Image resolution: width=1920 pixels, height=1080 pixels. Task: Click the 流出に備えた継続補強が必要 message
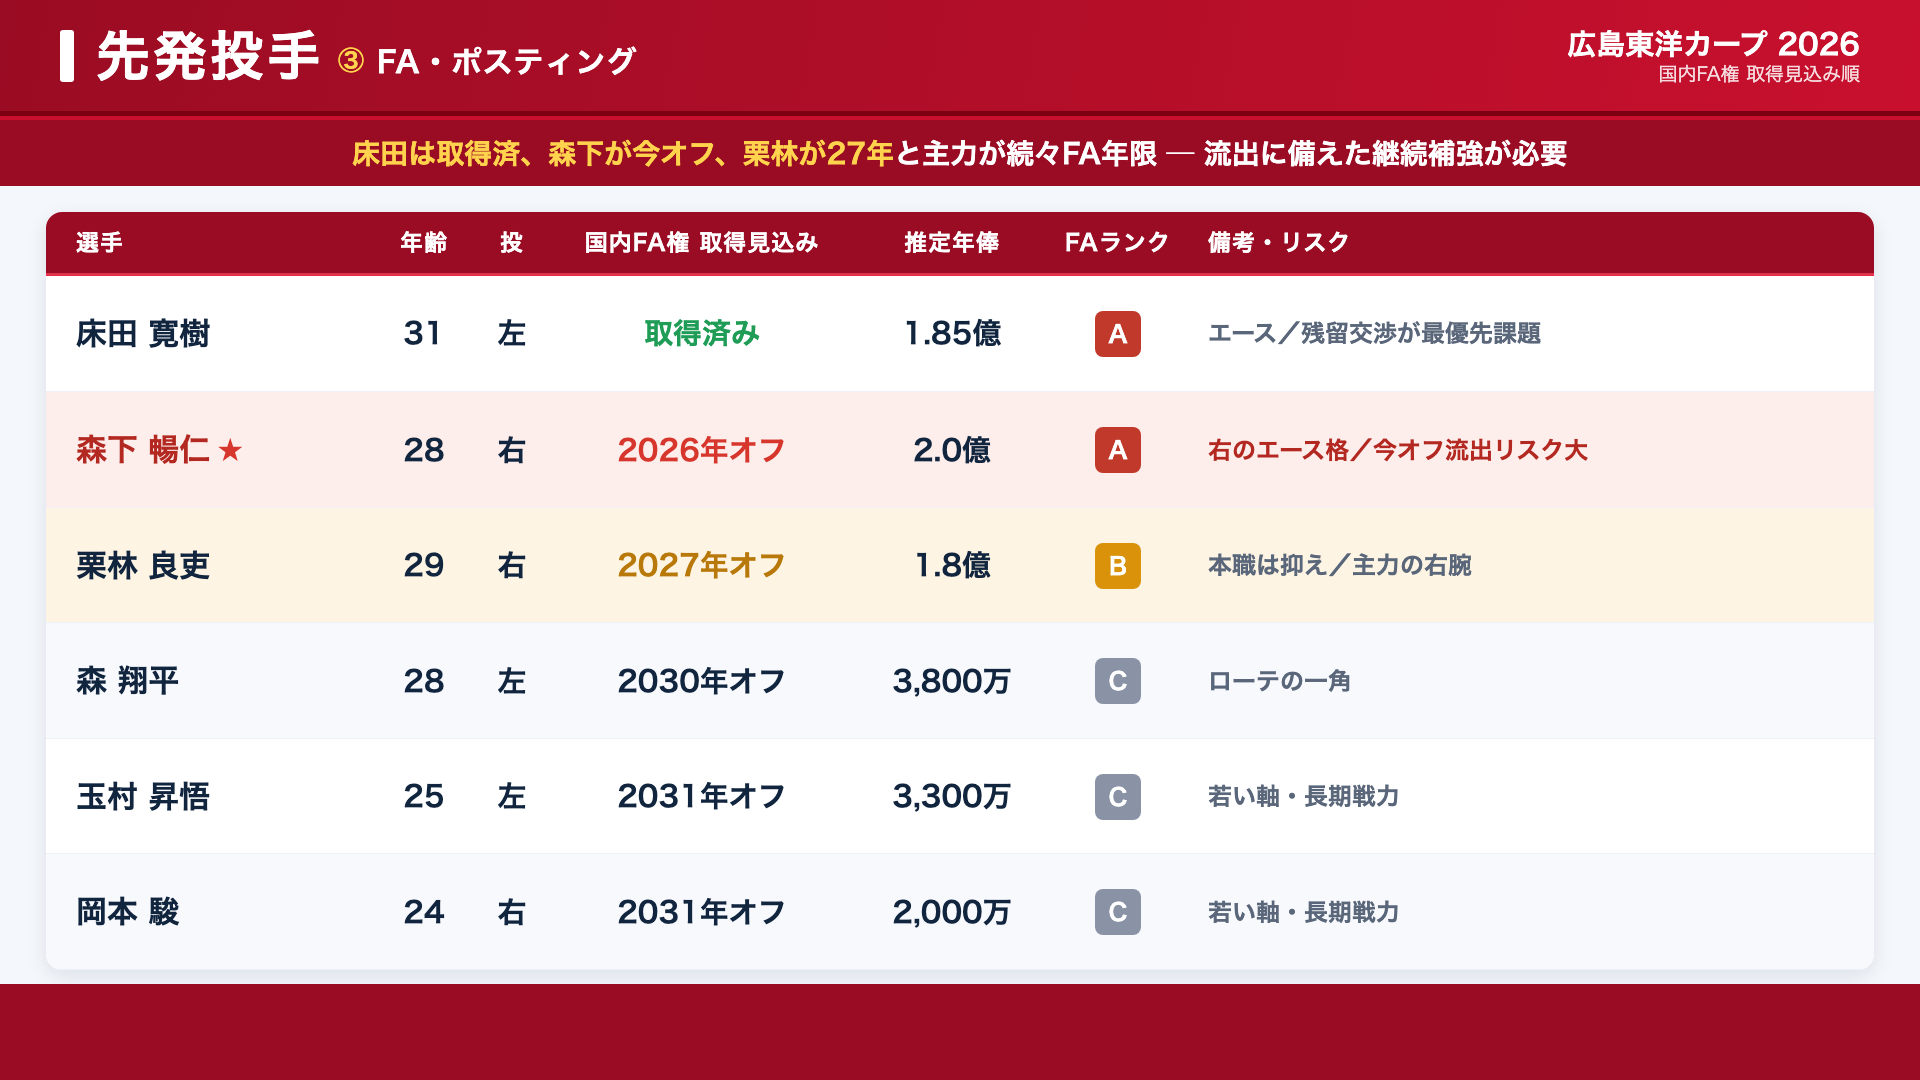tap(1385, 153)
